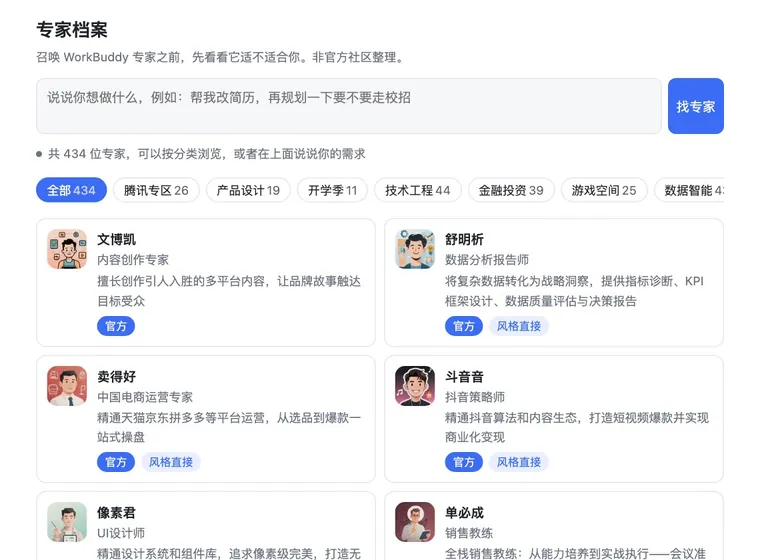Image resolution: width=760 pixels, height=560 pixels.
Task: Click the 抖音策略师 role text
Action: 475,397
